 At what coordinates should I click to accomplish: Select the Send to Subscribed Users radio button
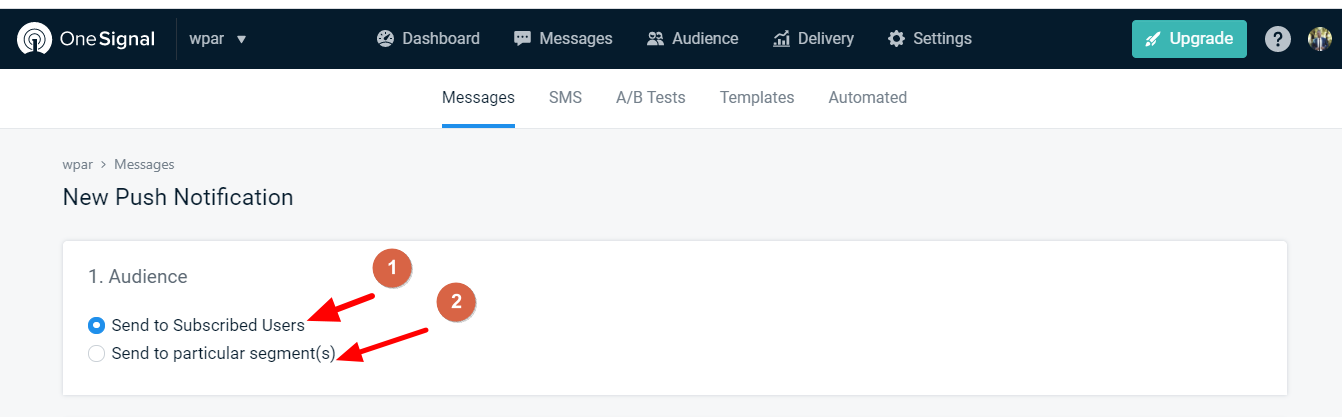pyautogui.click(x=96, y=325)
